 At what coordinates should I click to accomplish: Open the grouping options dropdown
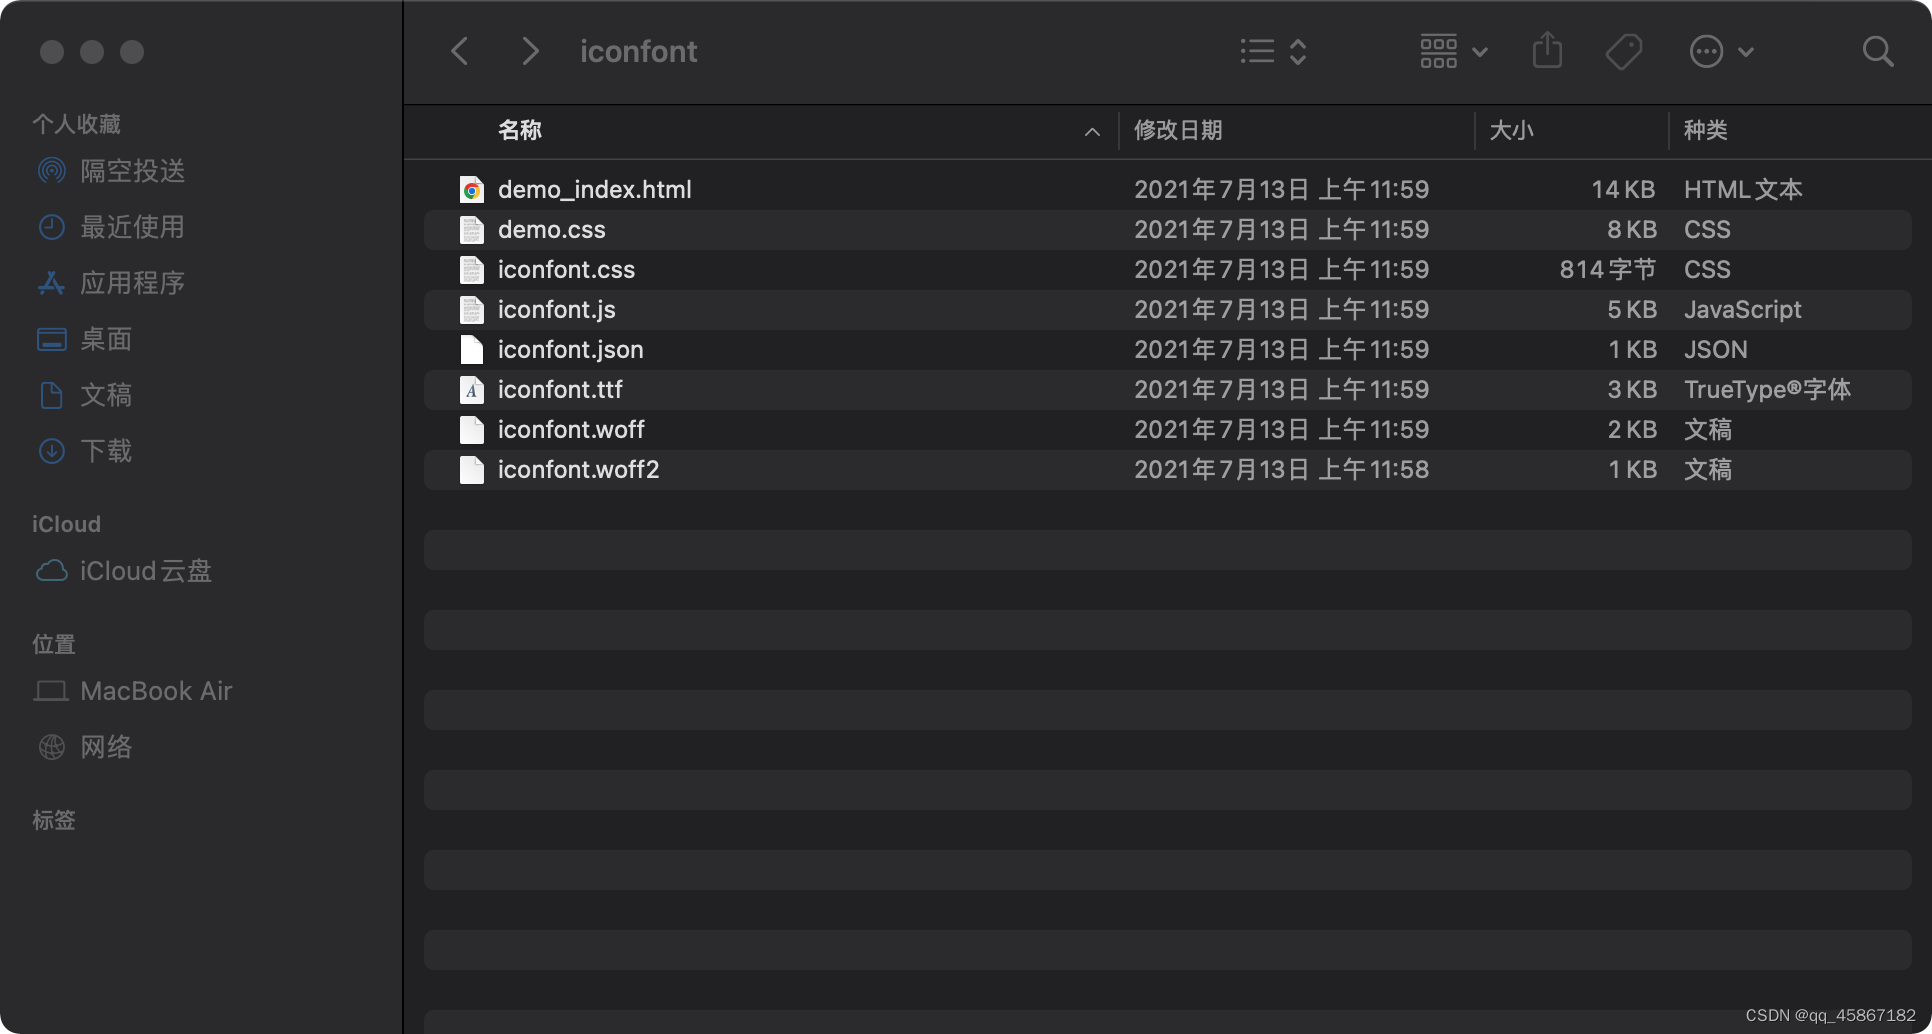(x=1451, y=50)
